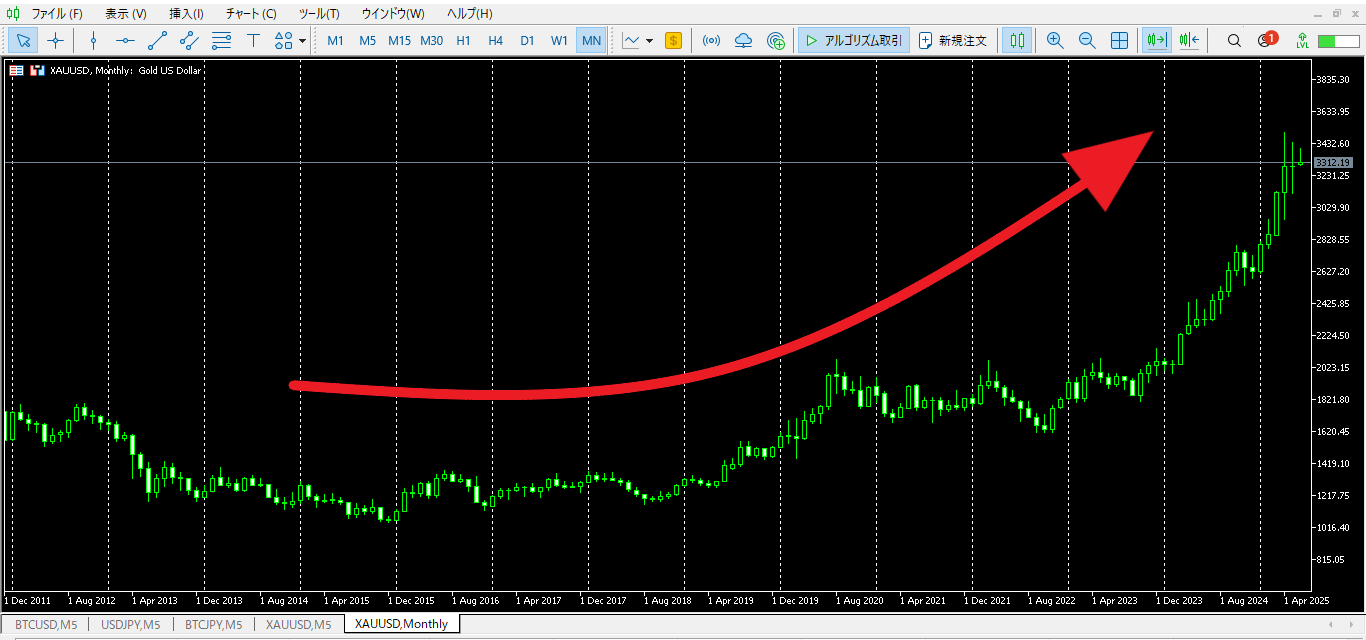Select the trendline drawing tool

157,41
